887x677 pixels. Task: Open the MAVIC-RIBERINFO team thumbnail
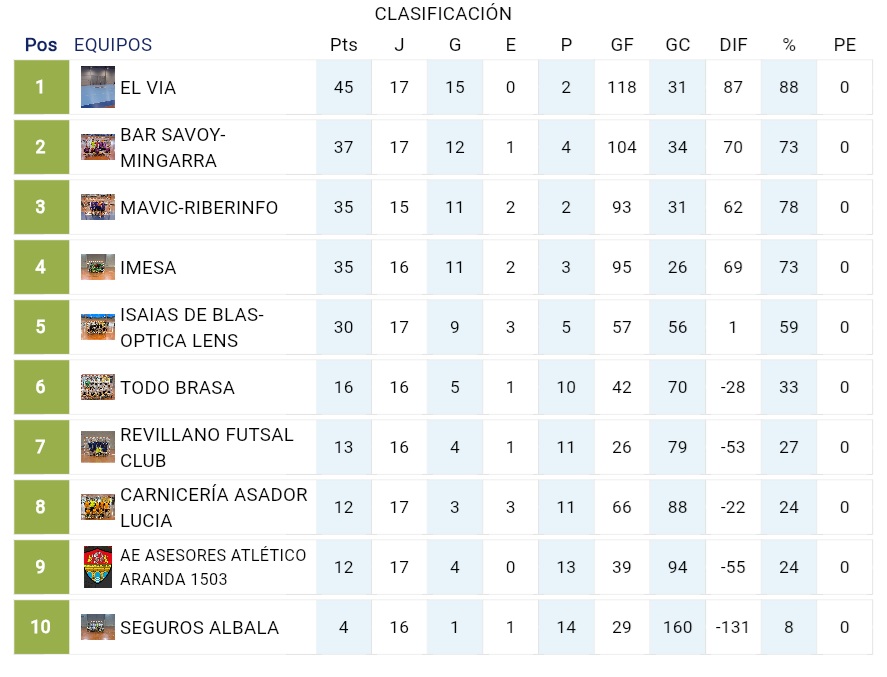[98, 207]
